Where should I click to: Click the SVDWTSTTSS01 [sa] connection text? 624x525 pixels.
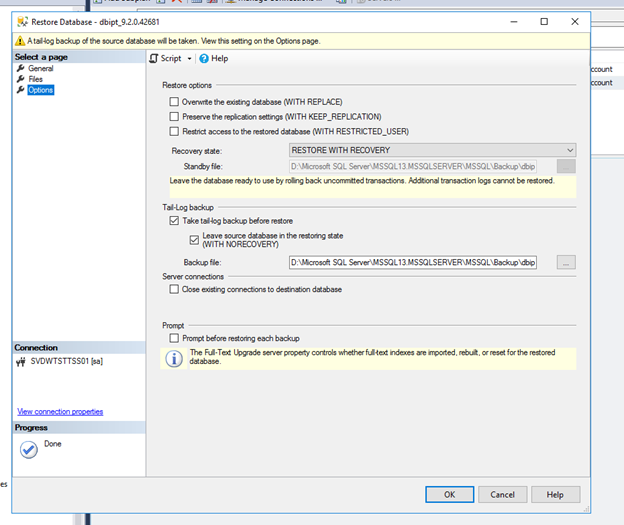coord(66,361)
